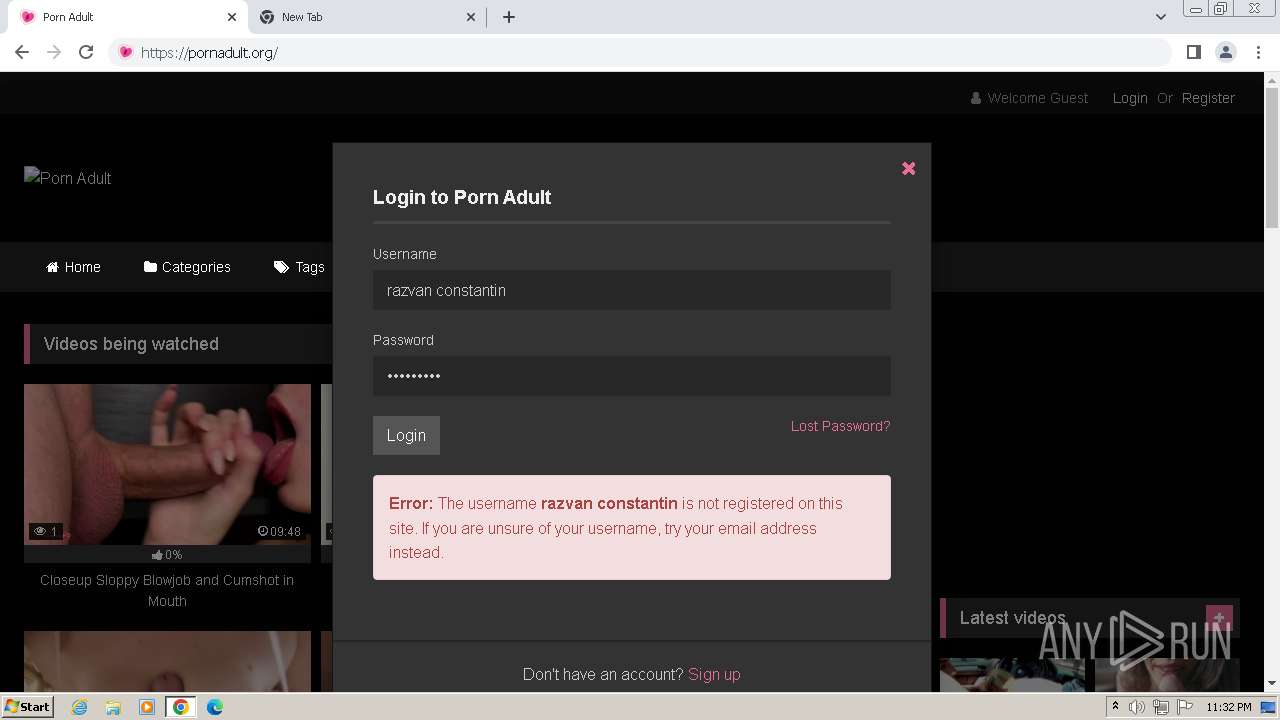Viewport: 1280px width, 720px height.
Task: Open the Windows Start menu
Action: 27,707
